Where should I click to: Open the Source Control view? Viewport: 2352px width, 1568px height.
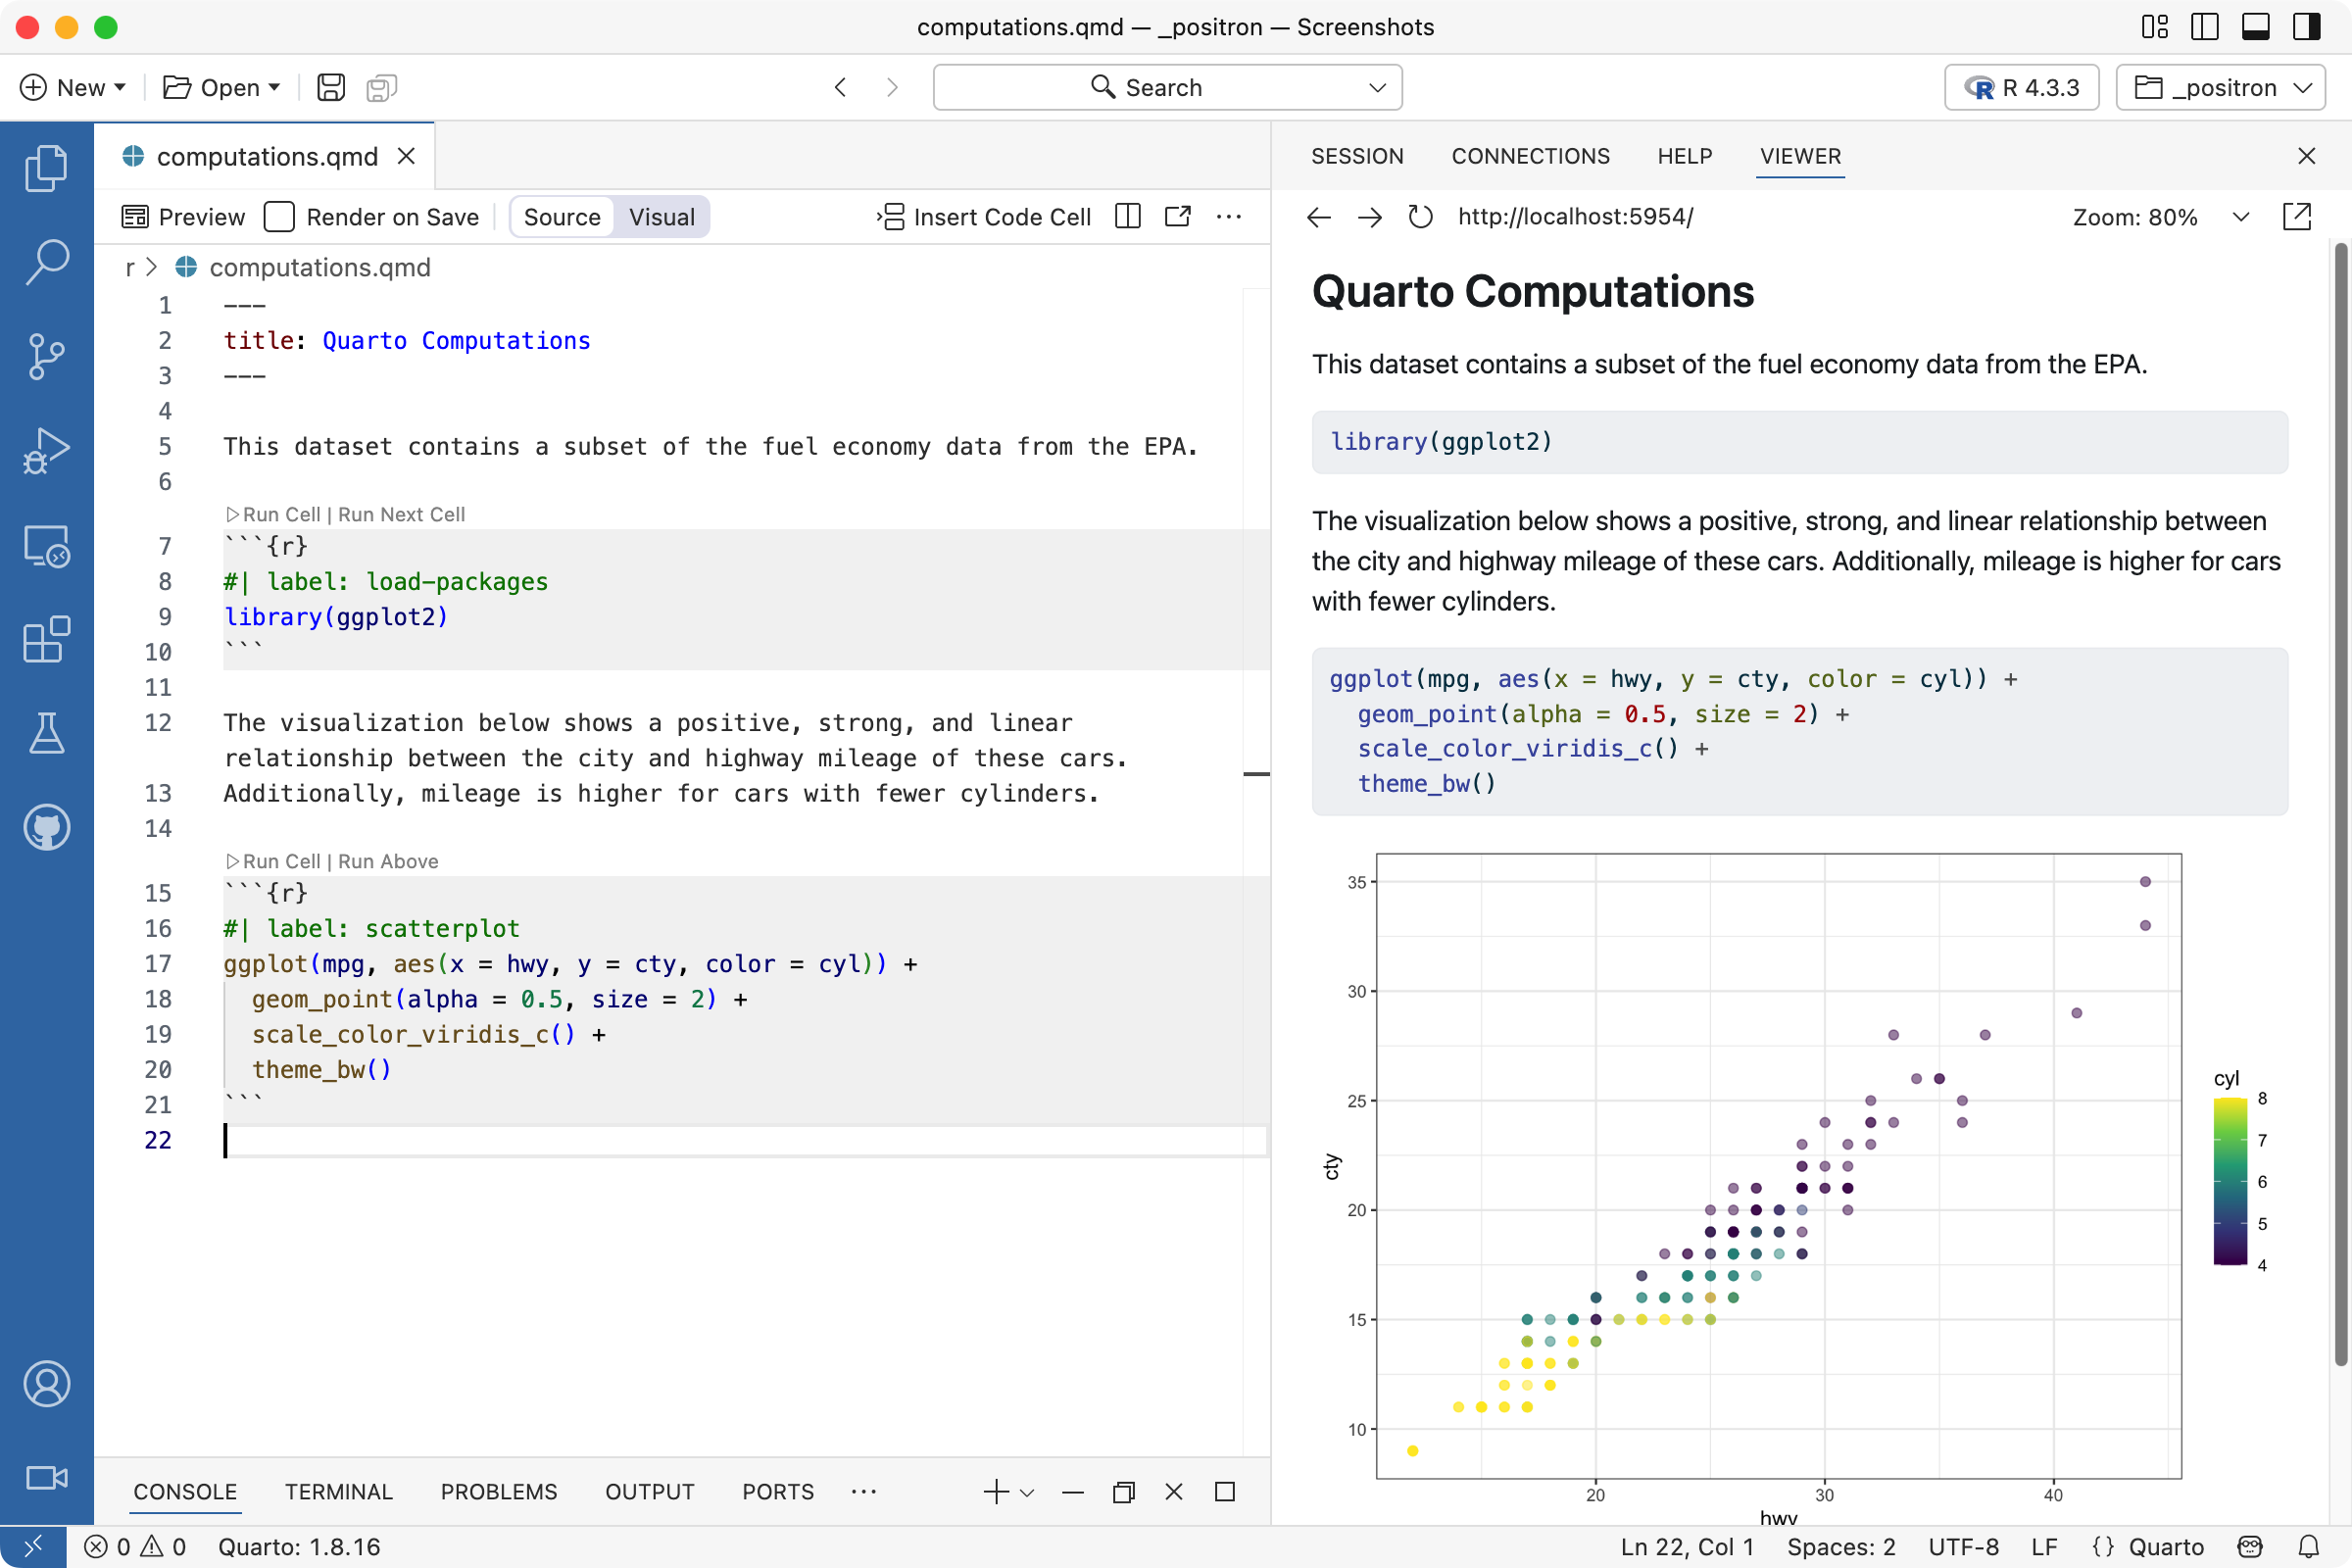[x=46, y=356]
